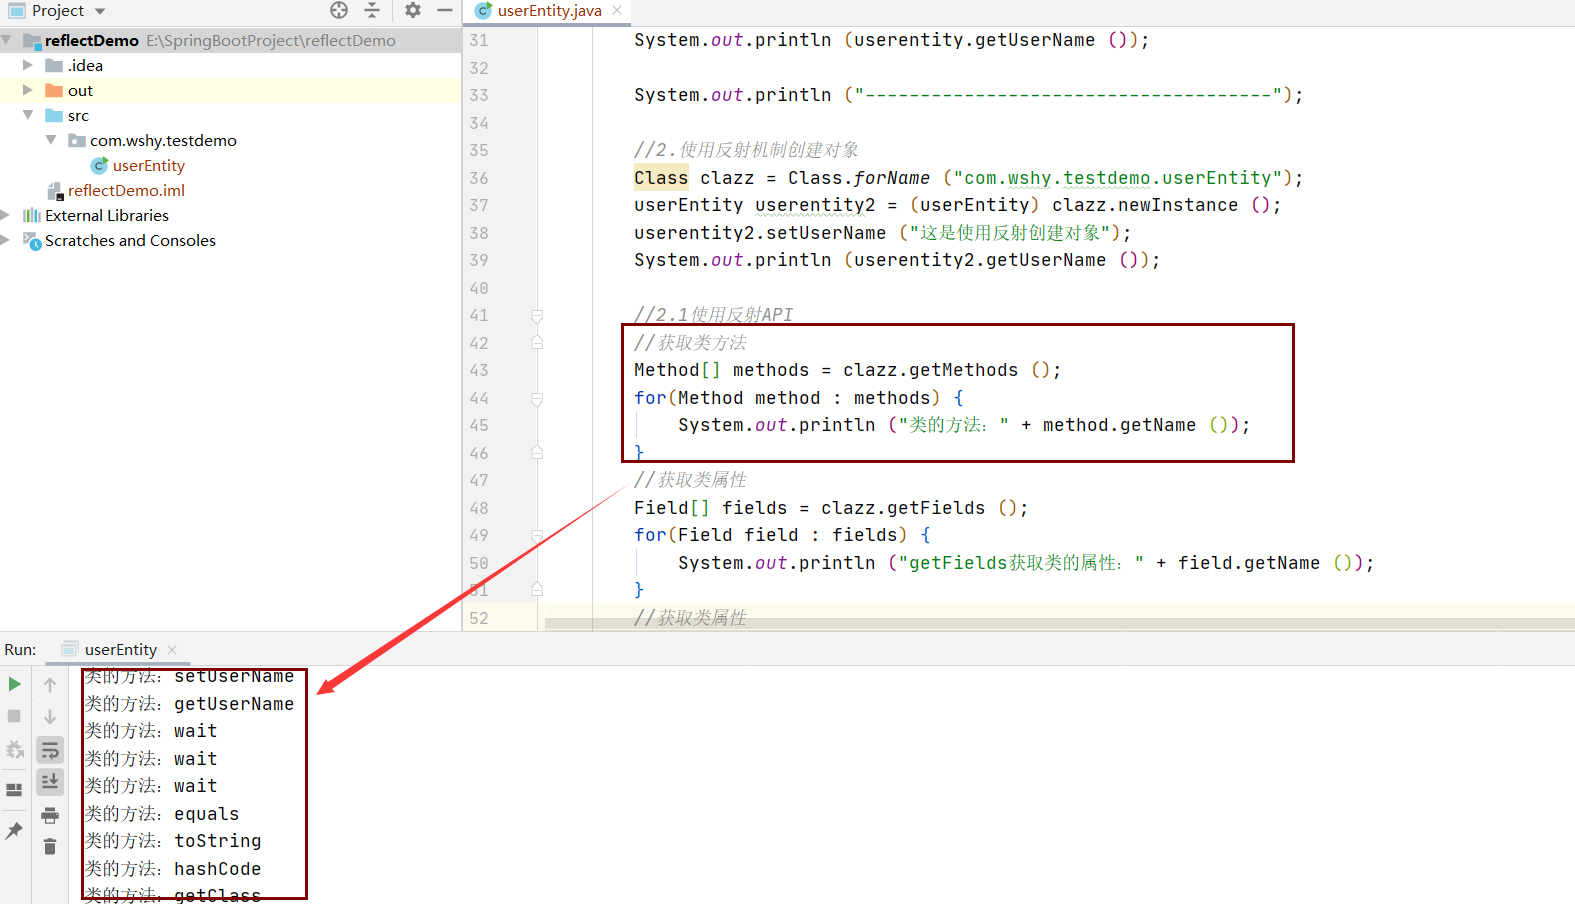Open the Project view dropdown arrow
Image resolution: width=1575 pixels, height=904 pixels.
(100, 11)
